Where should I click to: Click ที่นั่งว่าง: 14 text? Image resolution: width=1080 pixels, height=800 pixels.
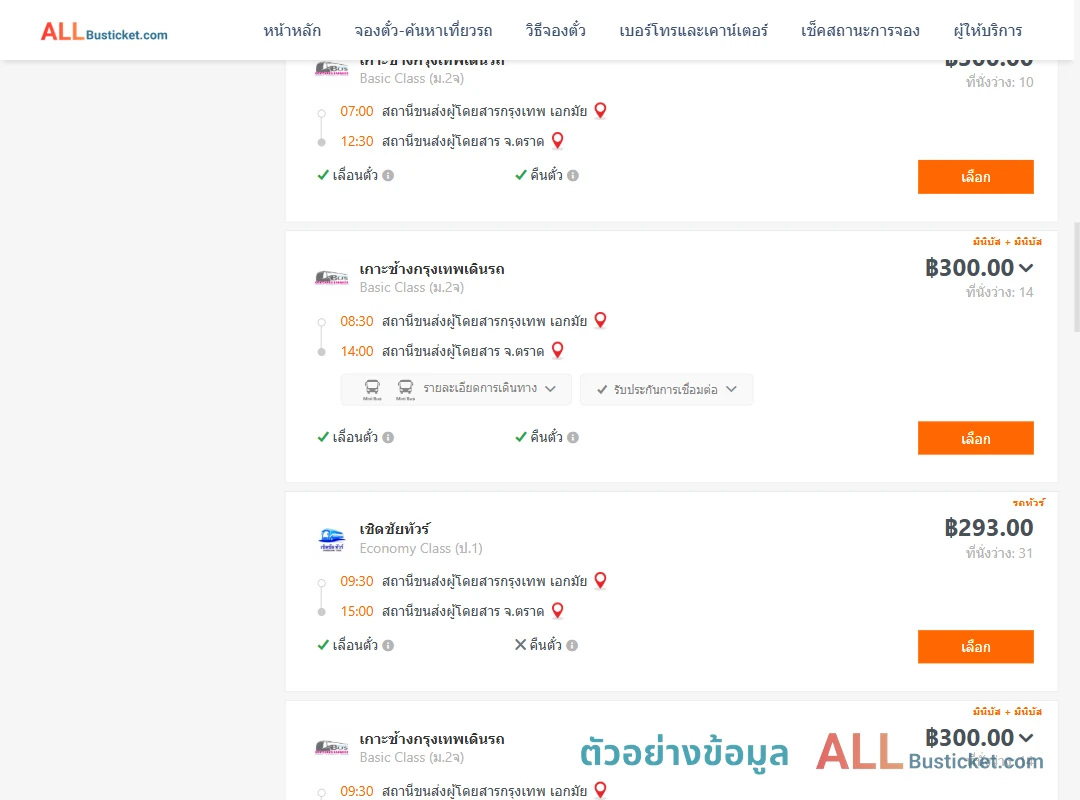coord(999,292)
